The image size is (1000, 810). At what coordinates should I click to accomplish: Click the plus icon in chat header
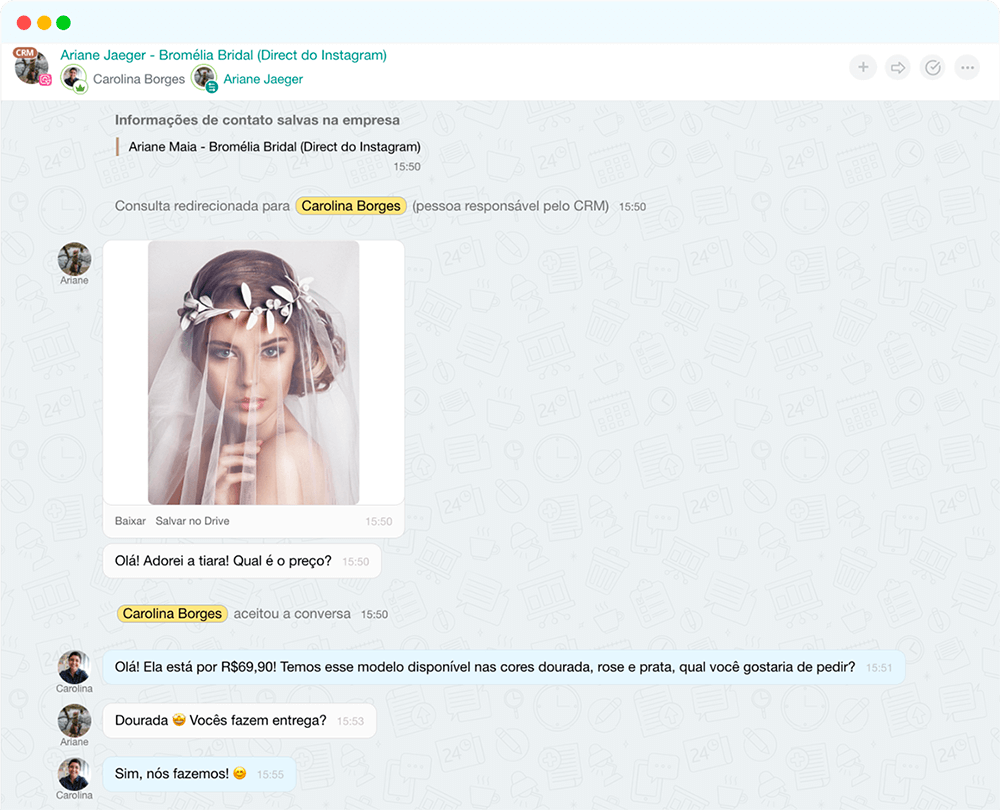coord(863,68)
